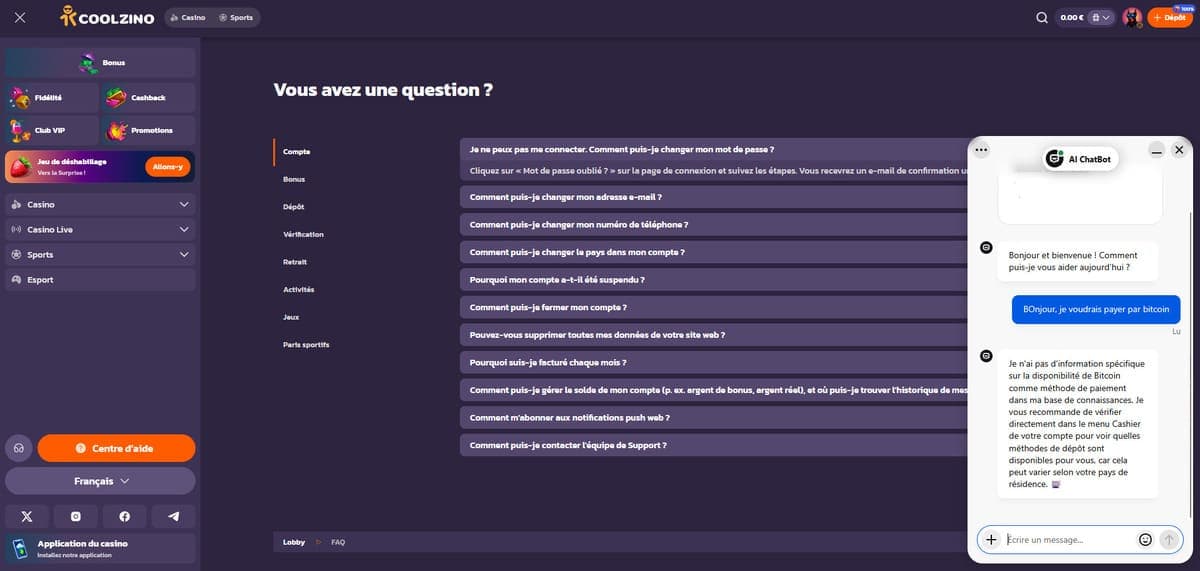1200x571 pixels.
Task: Click the headset support icon
Action: [19, 448]
